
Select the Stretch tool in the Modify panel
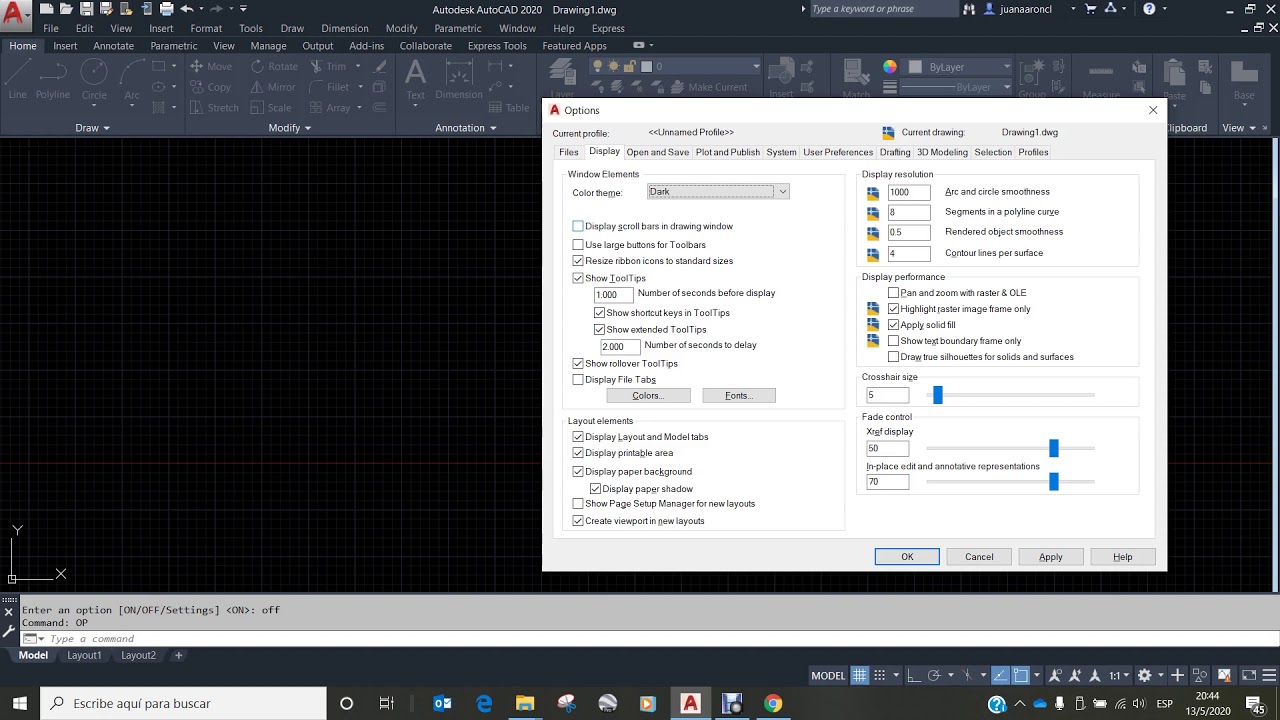click(x=214, y=108)
